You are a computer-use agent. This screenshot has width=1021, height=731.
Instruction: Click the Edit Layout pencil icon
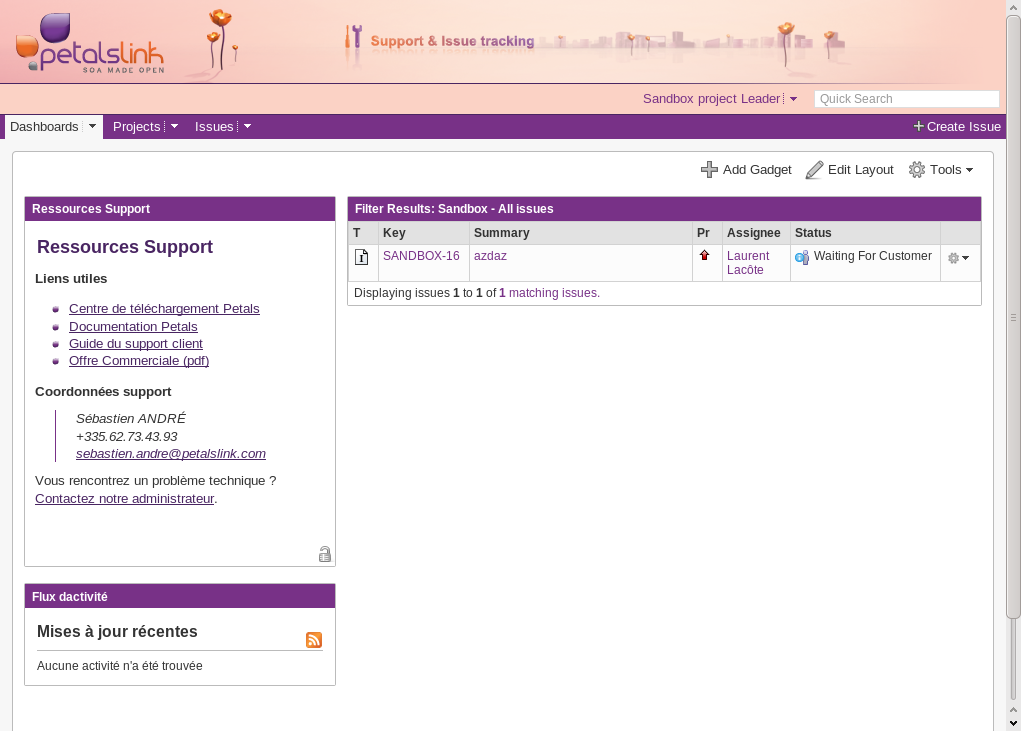pos(814,170)
